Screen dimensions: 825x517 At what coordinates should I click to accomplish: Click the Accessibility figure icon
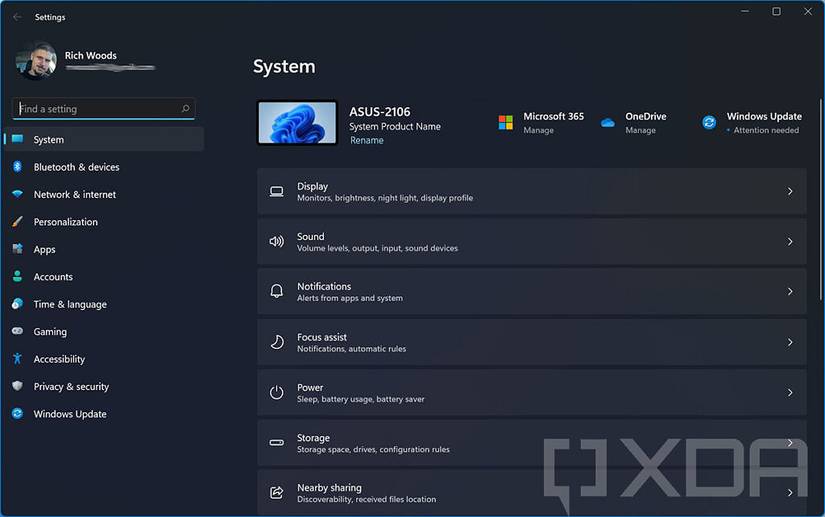pos(17,359)
